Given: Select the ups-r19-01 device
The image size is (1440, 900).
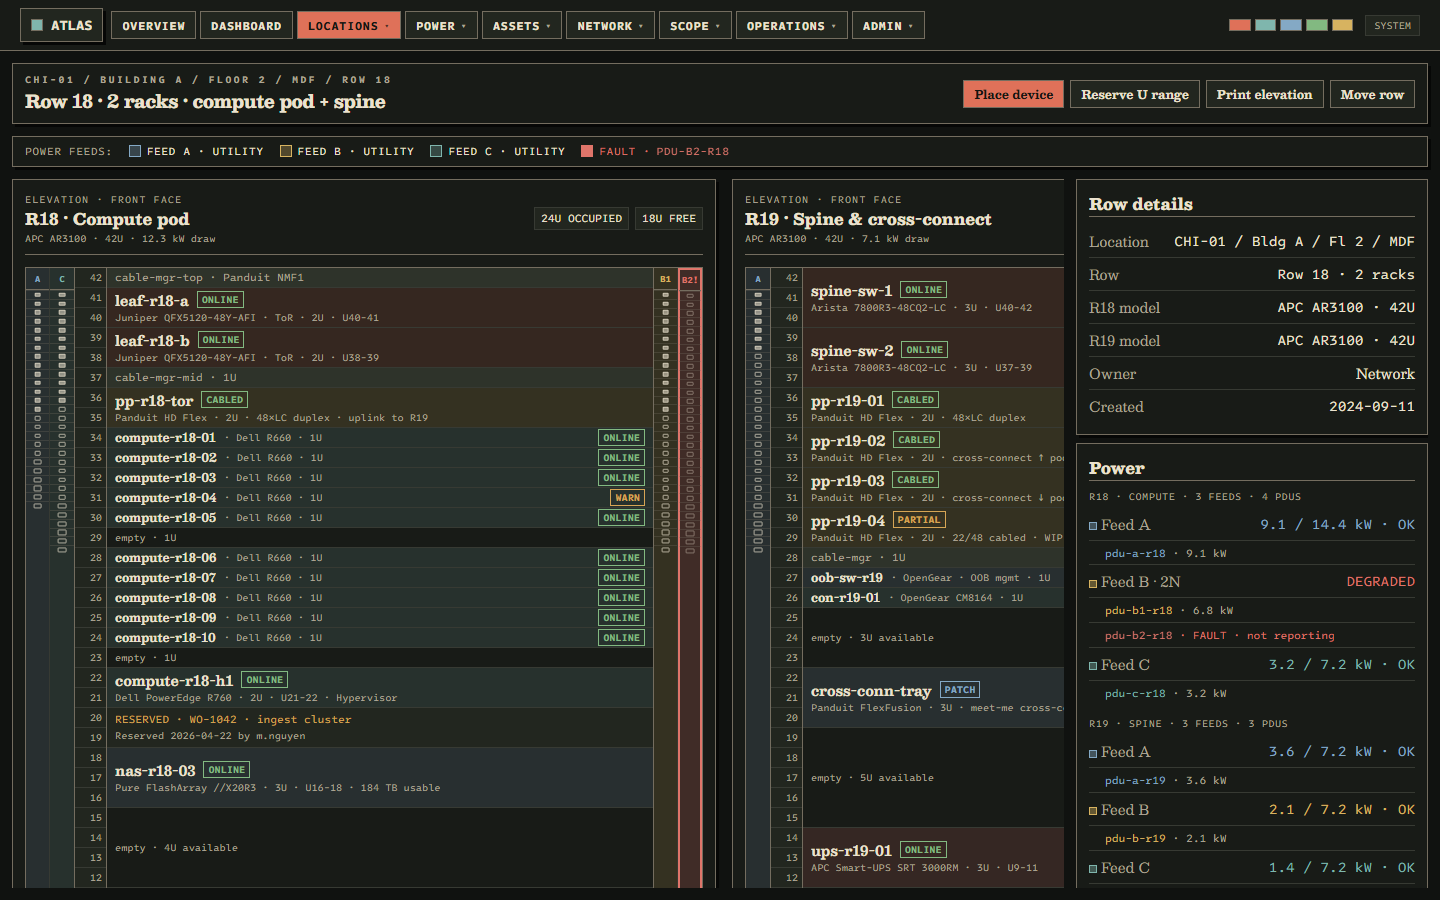Looking at the screenshot, I should click(x=933, y=858).
